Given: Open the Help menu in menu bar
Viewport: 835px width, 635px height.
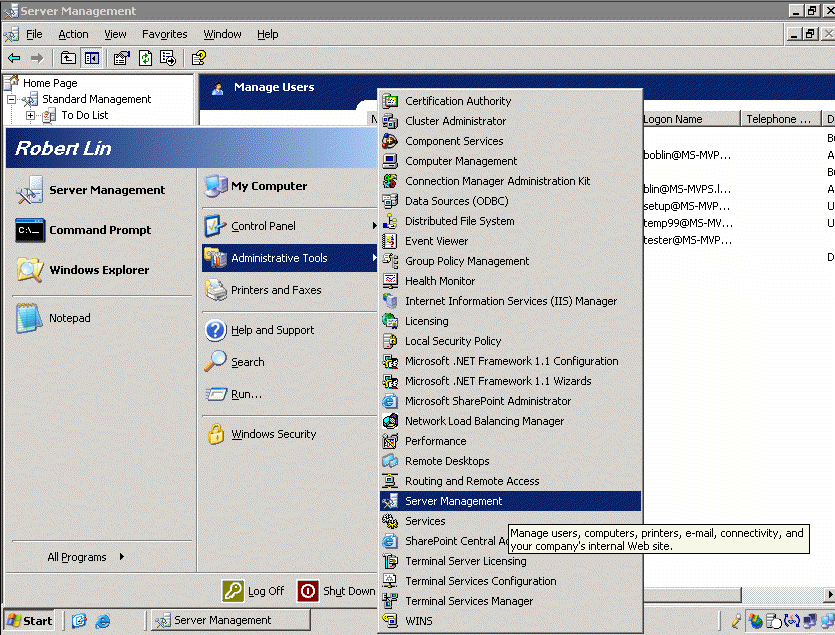Looking at the screenshot, I should (267, 34).
